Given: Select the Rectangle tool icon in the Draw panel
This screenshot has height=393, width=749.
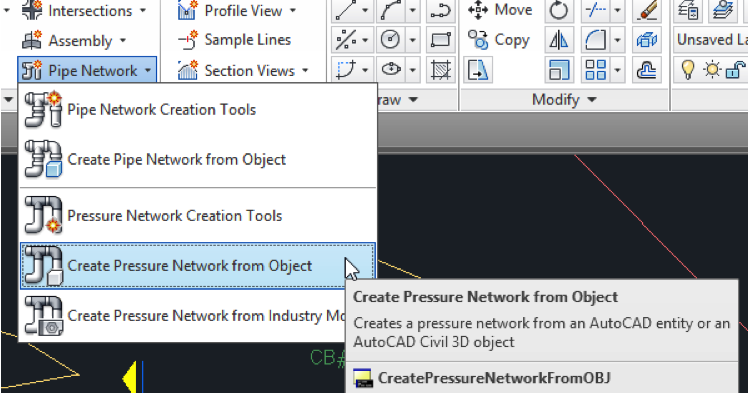Looking at the screenshot, I should [440, 40].
